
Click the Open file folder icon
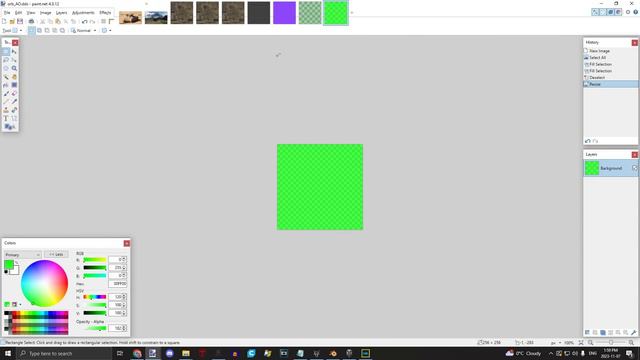coord(12,21)
